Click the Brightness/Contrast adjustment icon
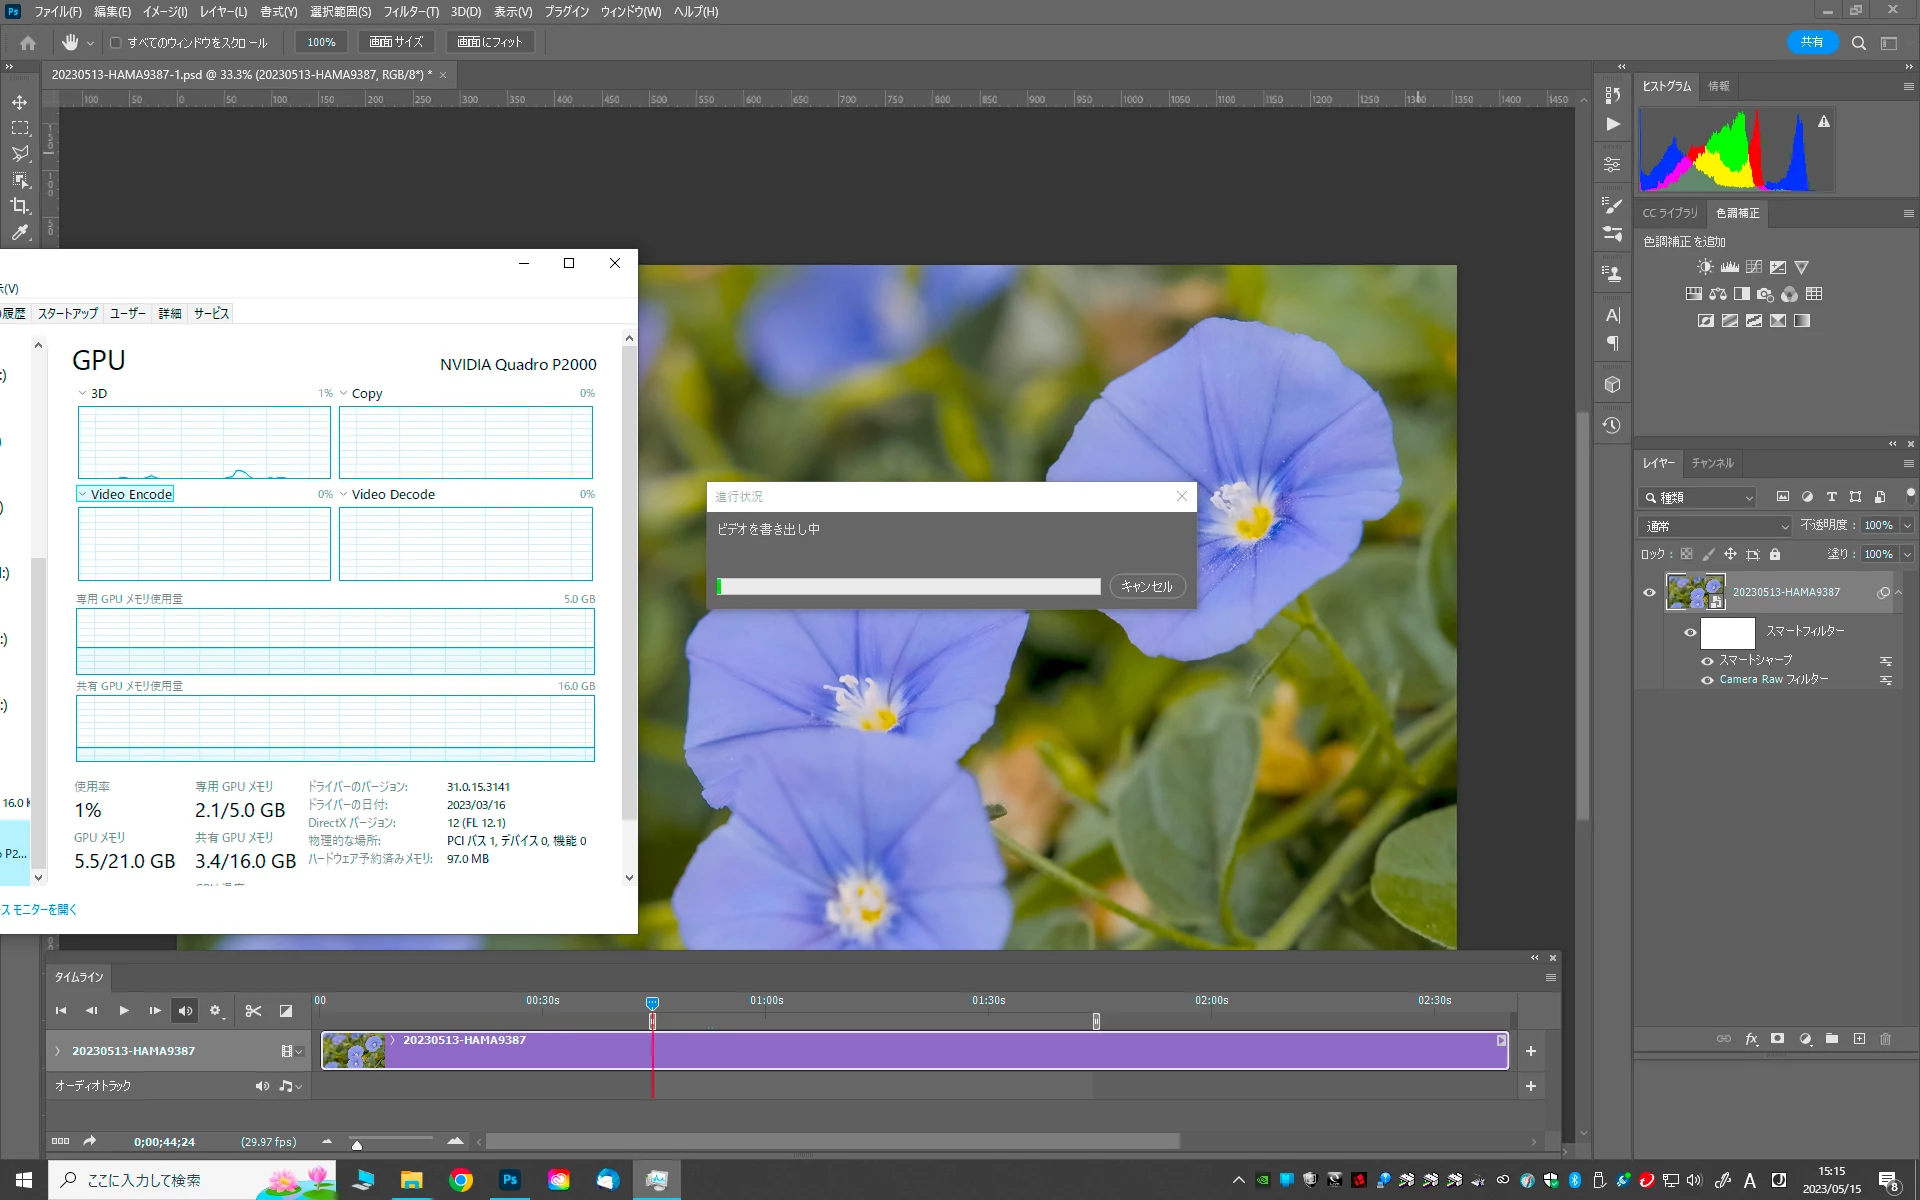This screenshot has width=1920, height=1200. pos(1705,267)
